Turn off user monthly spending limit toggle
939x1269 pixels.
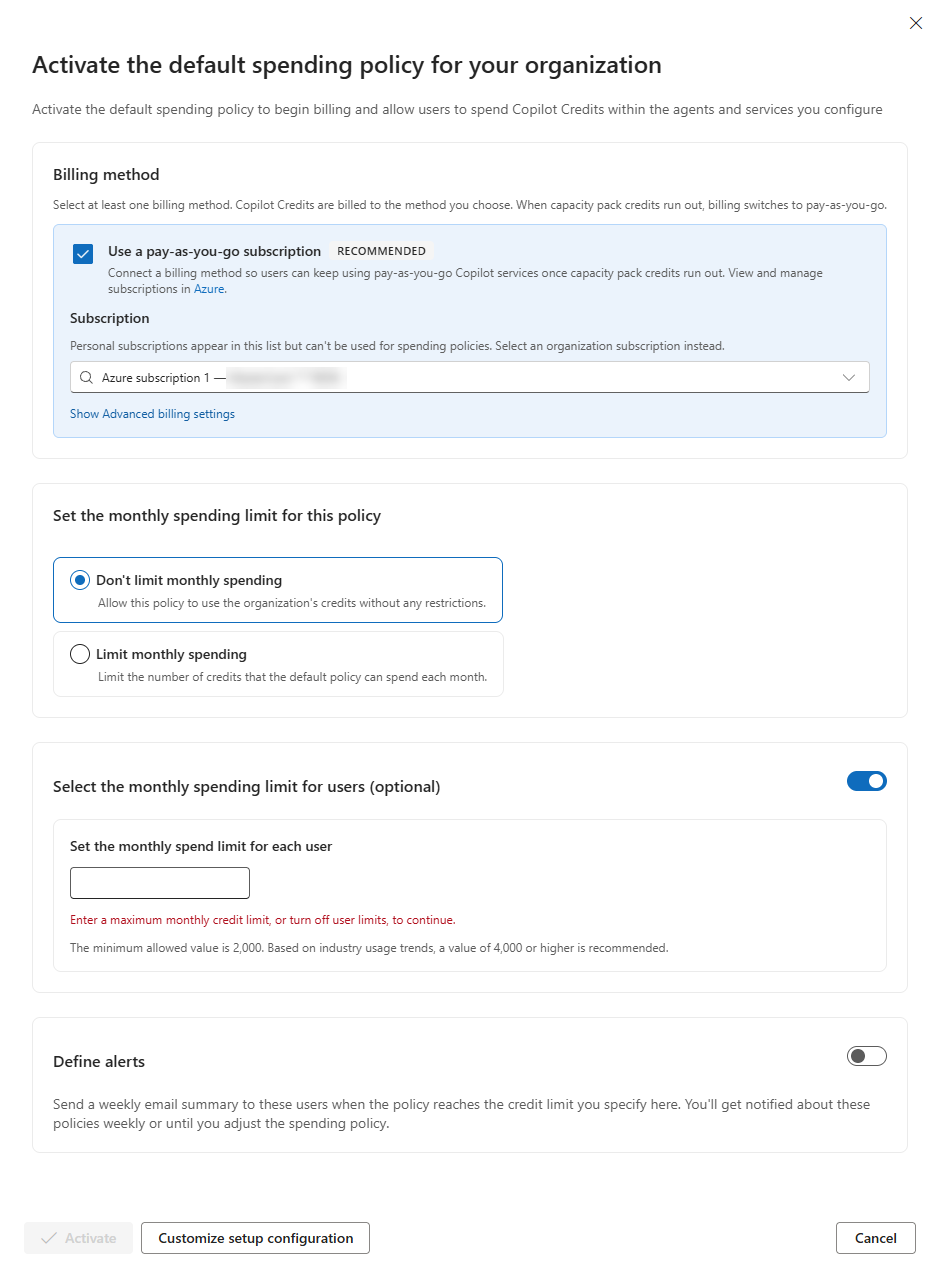coord(866,781)
